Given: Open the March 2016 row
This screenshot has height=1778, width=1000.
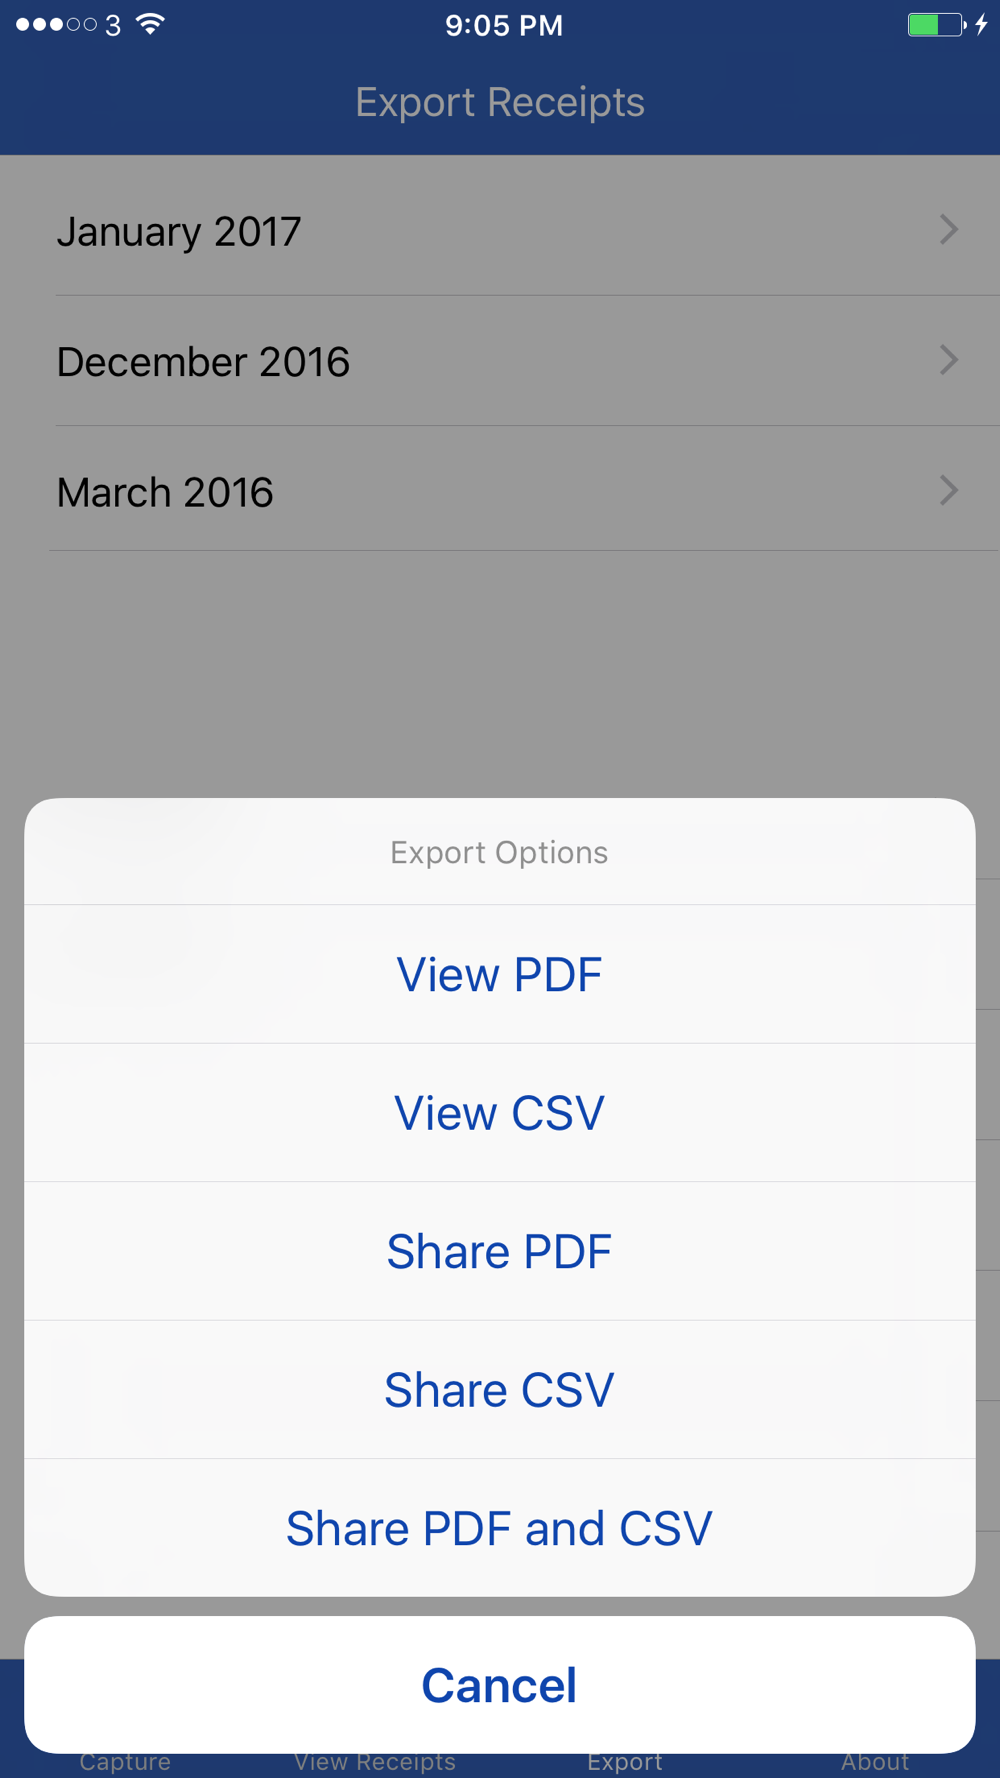Looking at the screenshot, I should point(500,490).
